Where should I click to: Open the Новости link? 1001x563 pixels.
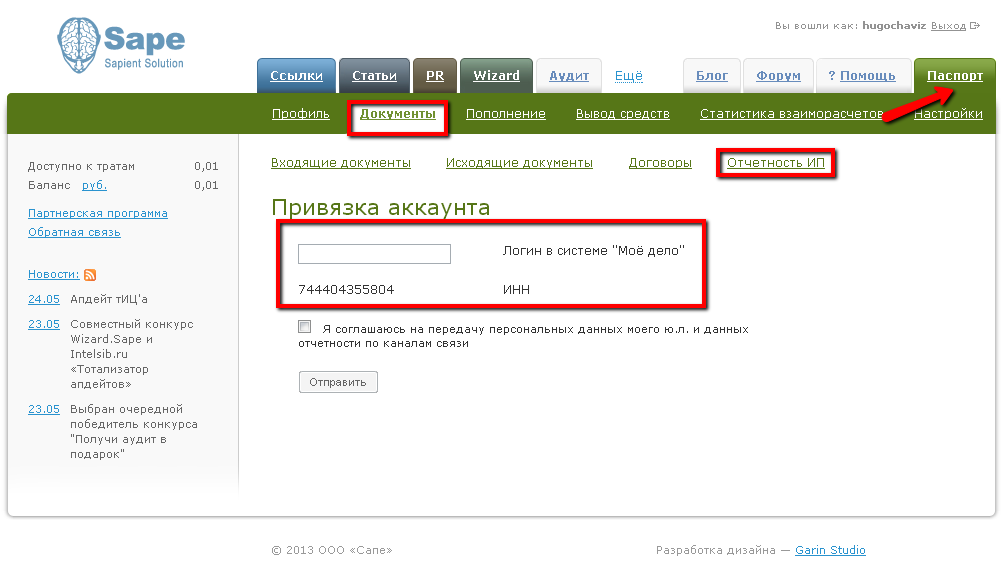click(54, 274)
